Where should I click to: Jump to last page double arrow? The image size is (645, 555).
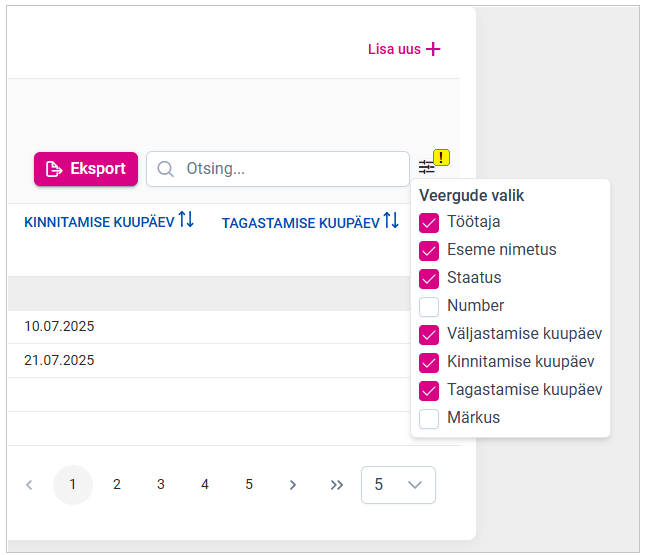pos(337,485)
